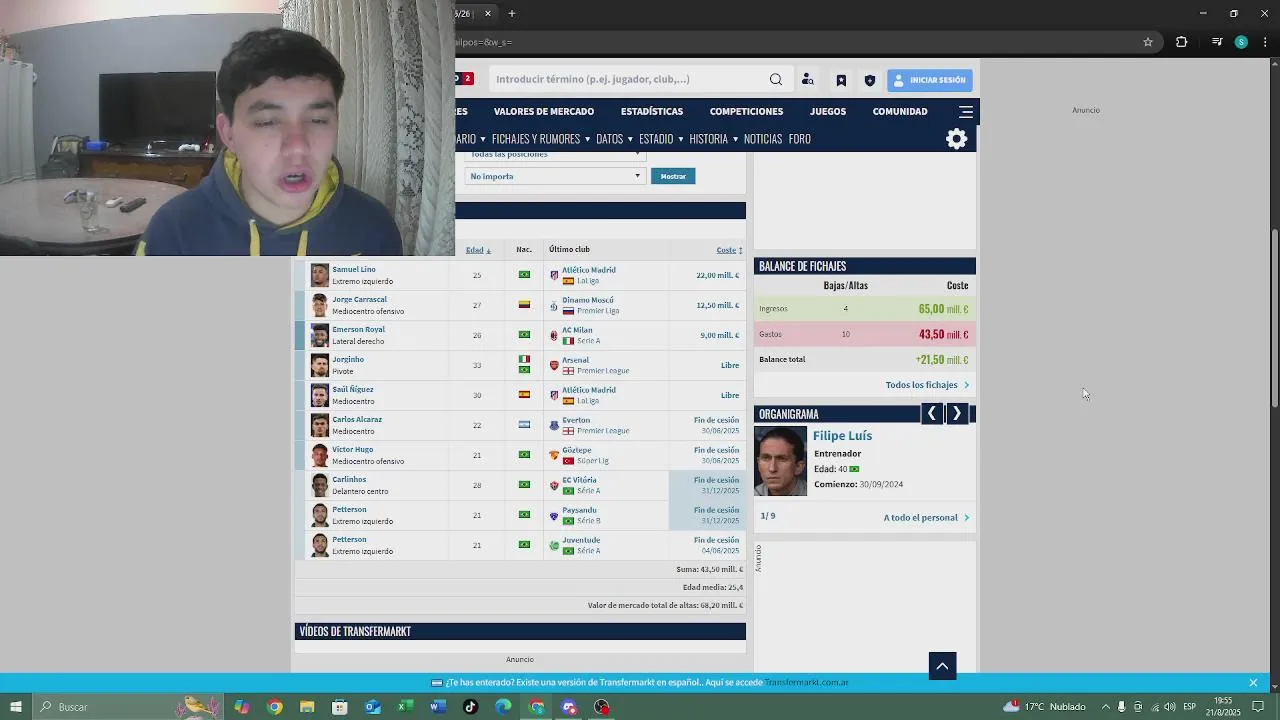Click Iniciar Sesión button
The image size is (1280, 720).
[930, 80]
